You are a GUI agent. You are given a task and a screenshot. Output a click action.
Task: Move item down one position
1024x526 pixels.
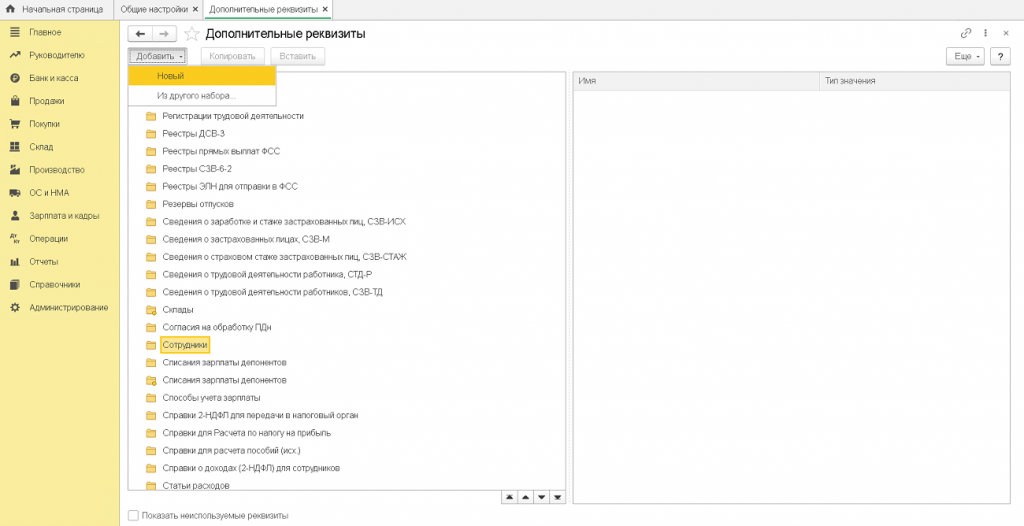[541, 498]
